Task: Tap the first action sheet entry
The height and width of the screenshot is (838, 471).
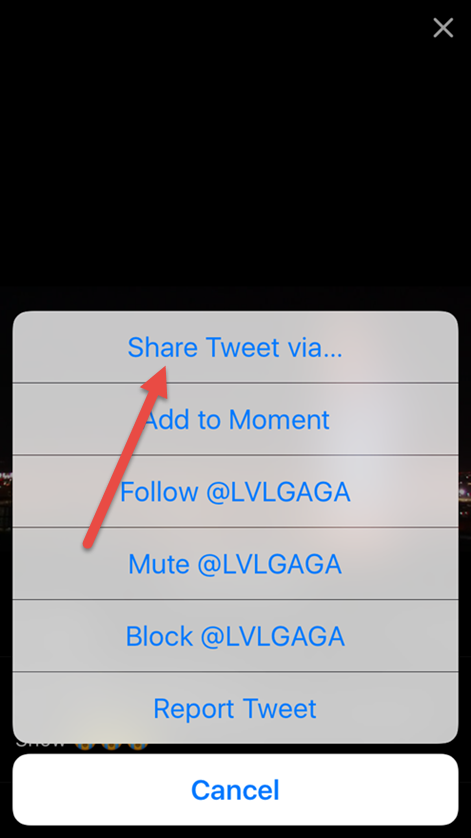Action: coord(235,347)
